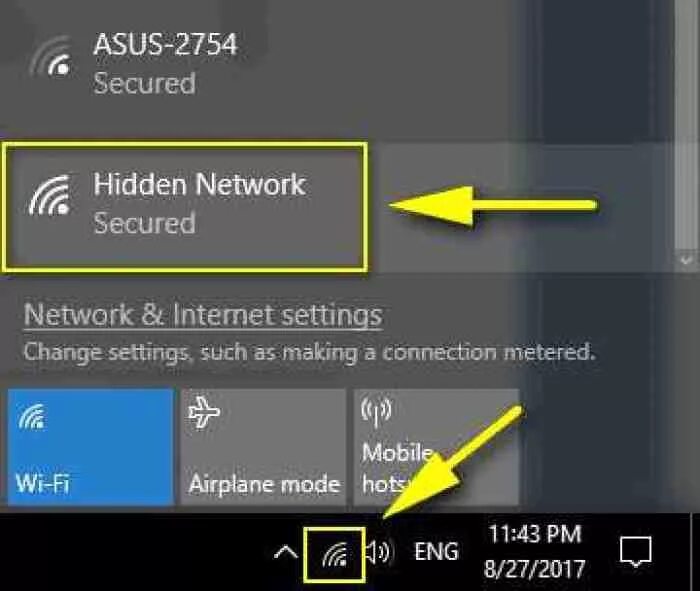Click the Wi-Fi network icon in the system tray
The image size is (700, 591).
pyautogui.click(x=335, y=555)
